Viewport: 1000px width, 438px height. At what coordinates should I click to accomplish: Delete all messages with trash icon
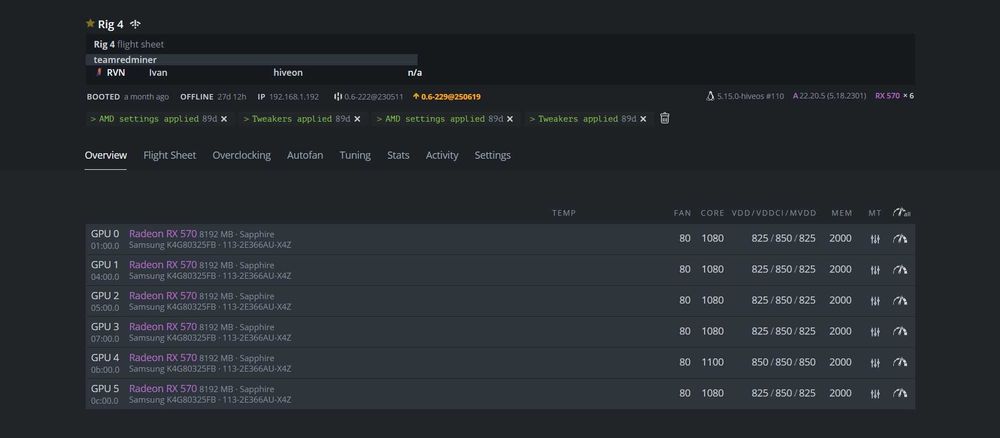tap(664, 118)
